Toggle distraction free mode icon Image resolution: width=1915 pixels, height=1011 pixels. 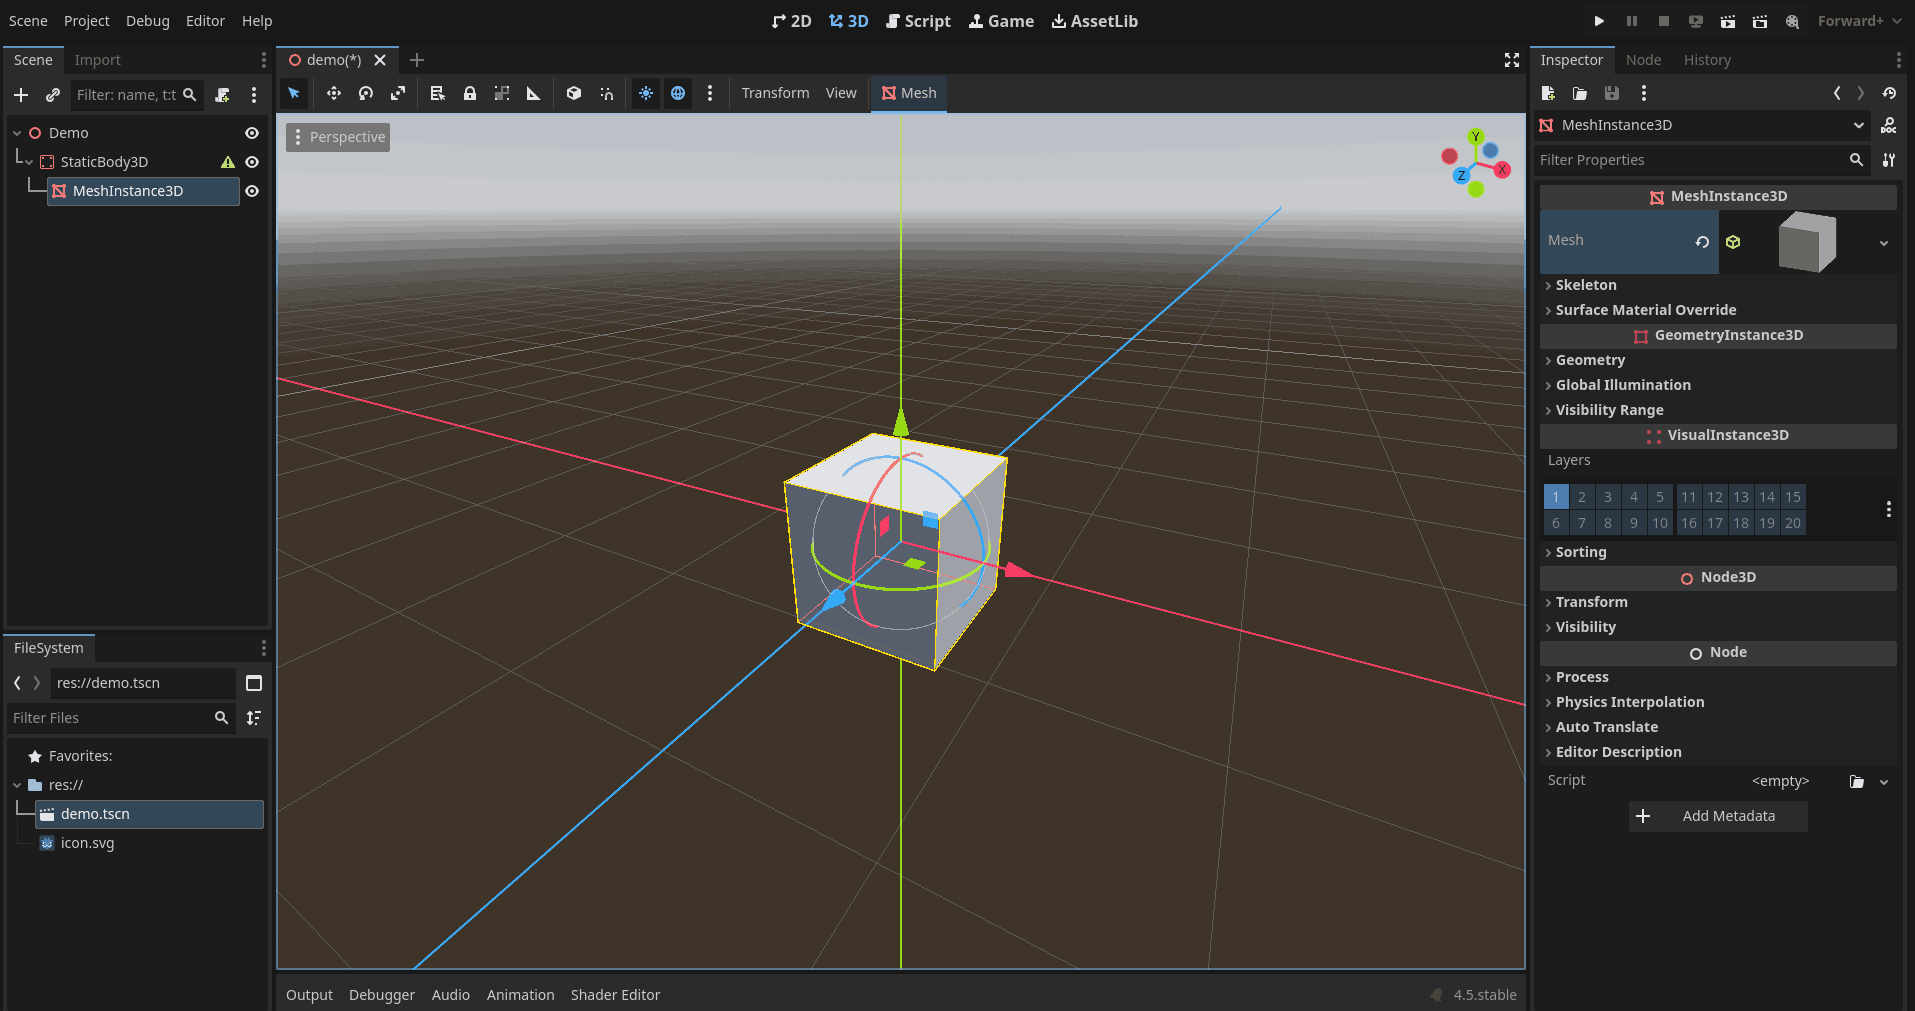(x=1512, y=60)
